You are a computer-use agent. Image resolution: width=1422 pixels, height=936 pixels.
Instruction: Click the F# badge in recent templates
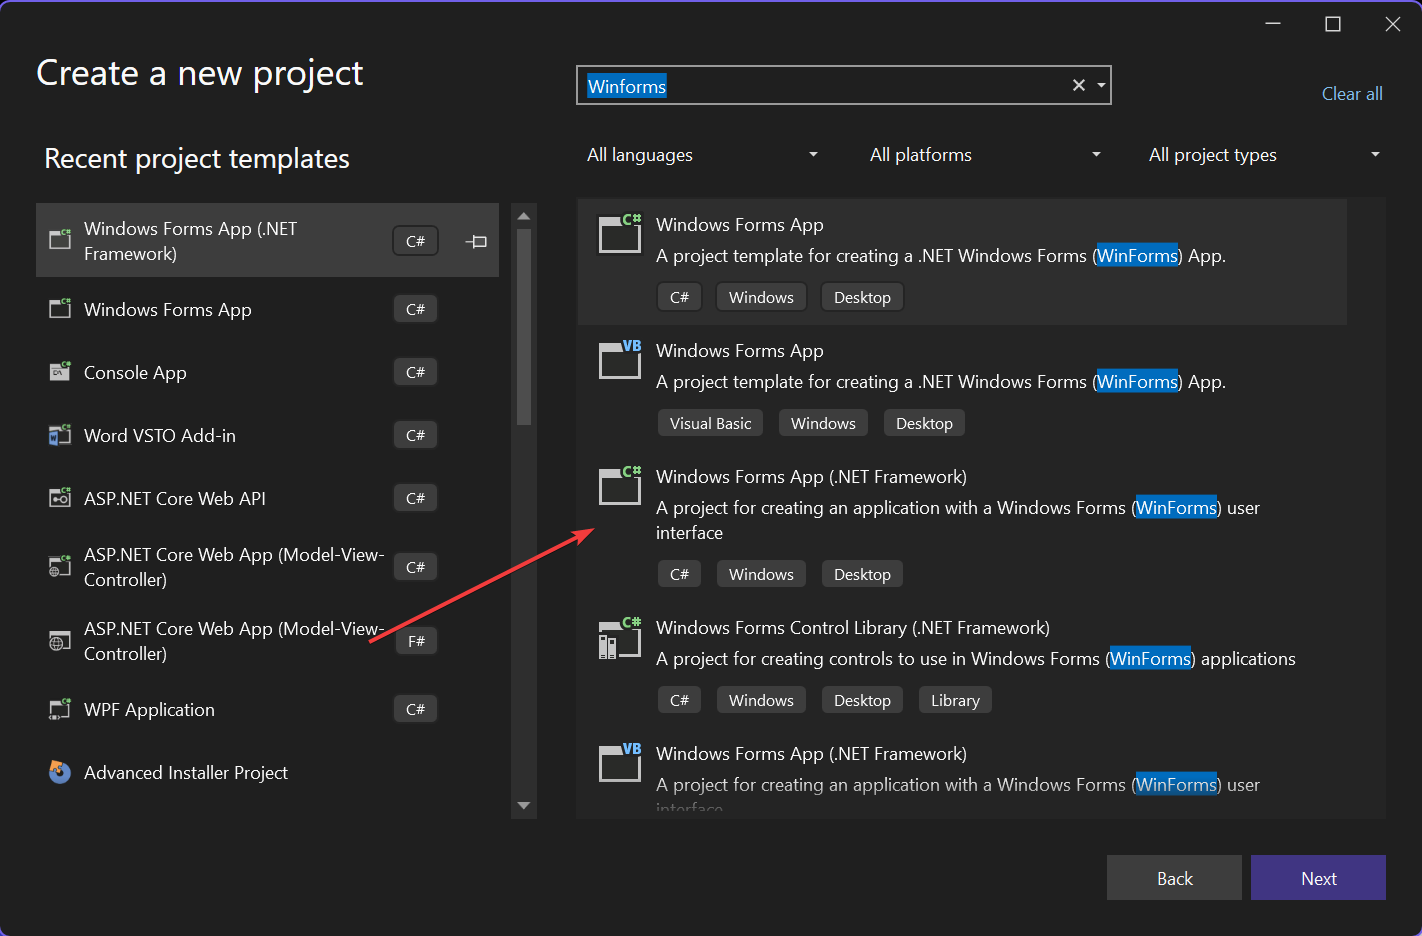point(416,641)
